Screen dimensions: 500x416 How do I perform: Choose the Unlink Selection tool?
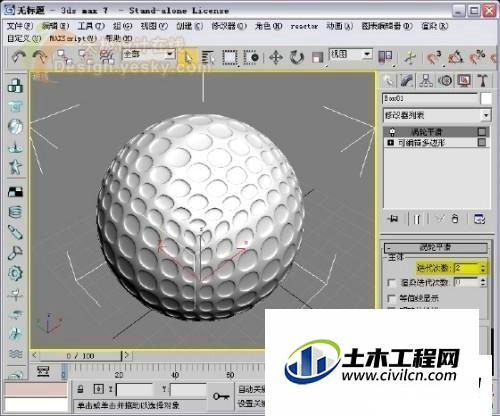point(86,57)
